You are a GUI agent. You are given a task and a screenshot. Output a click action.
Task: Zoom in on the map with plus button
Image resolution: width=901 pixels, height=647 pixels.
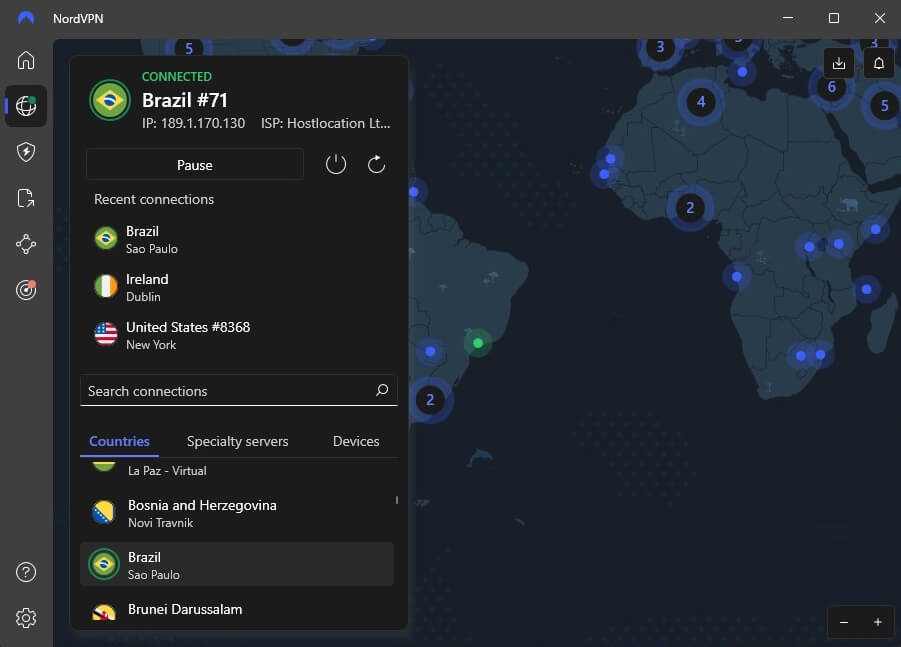point(878,622)
